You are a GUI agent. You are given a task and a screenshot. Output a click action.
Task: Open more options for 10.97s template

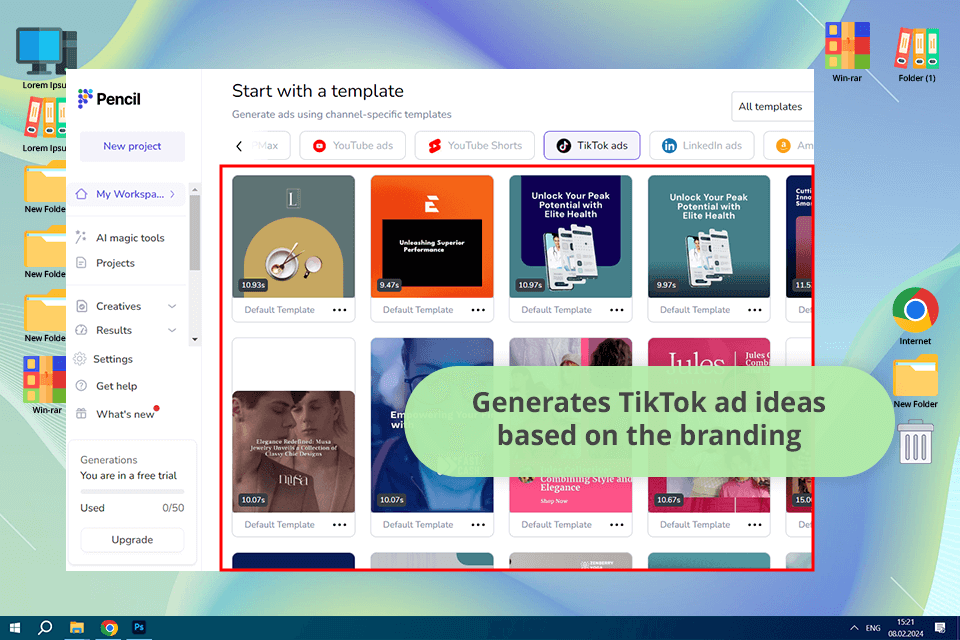click(x=617, y=310)
